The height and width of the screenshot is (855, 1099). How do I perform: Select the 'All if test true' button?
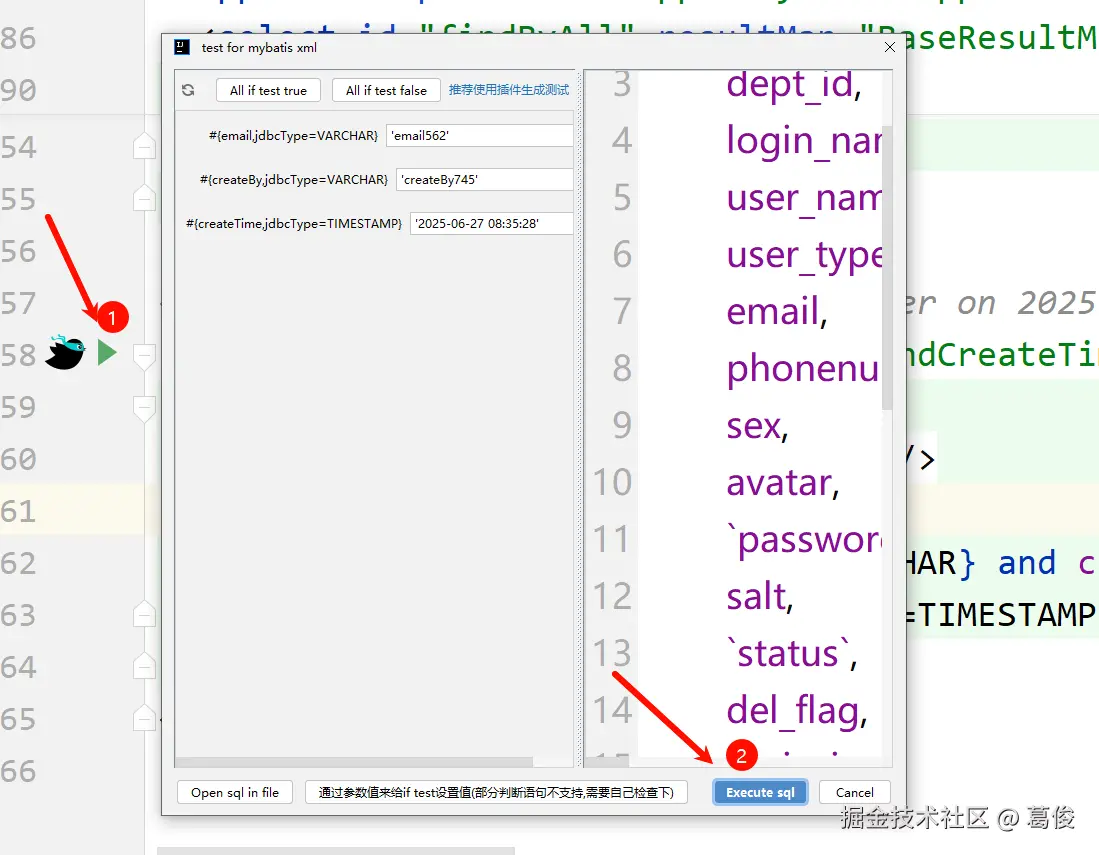[x=267, y=90]
